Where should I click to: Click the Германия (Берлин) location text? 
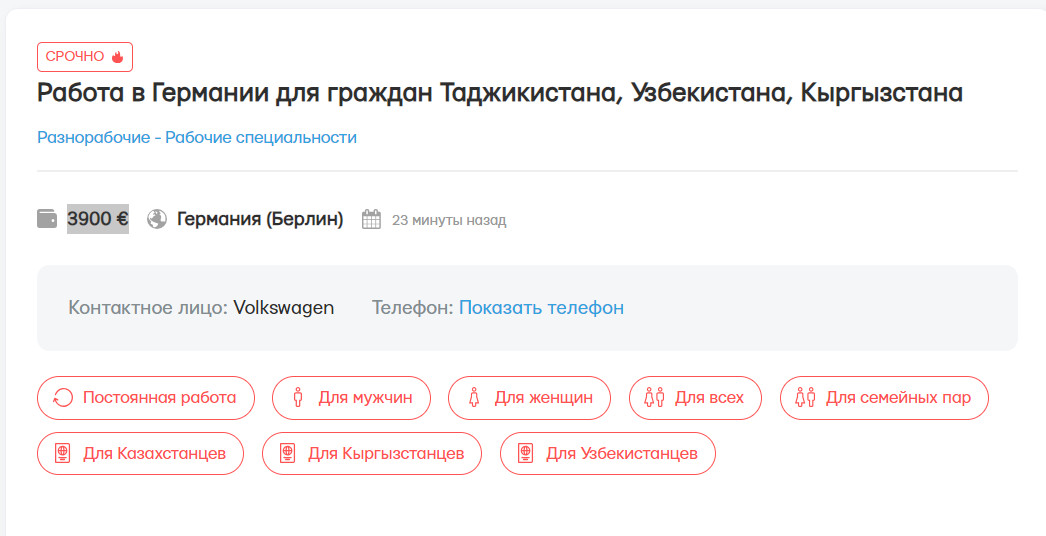coord(260,219)
